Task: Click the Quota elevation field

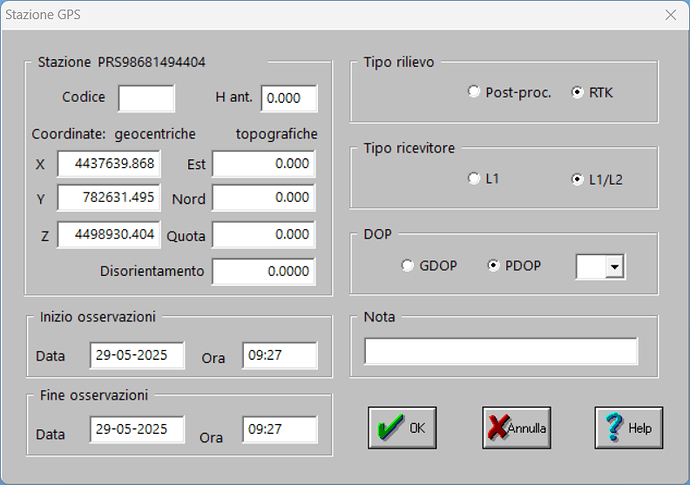Action: (263, 235)
